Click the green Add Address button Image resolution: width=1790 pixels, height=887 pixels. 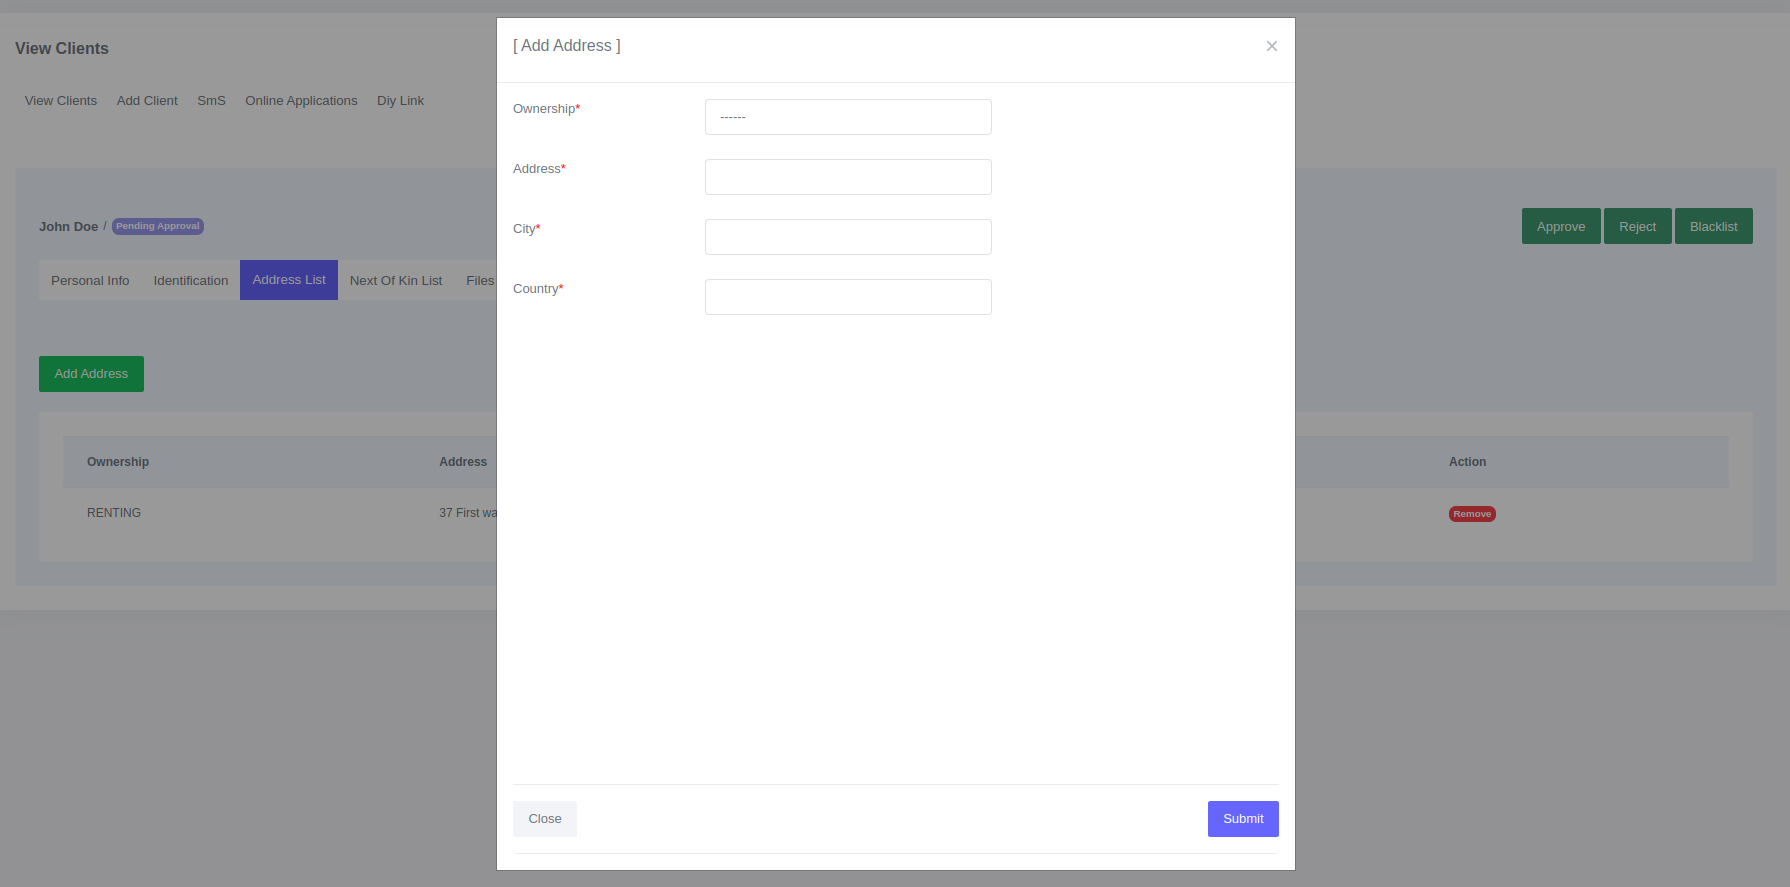tap(91, 374)
